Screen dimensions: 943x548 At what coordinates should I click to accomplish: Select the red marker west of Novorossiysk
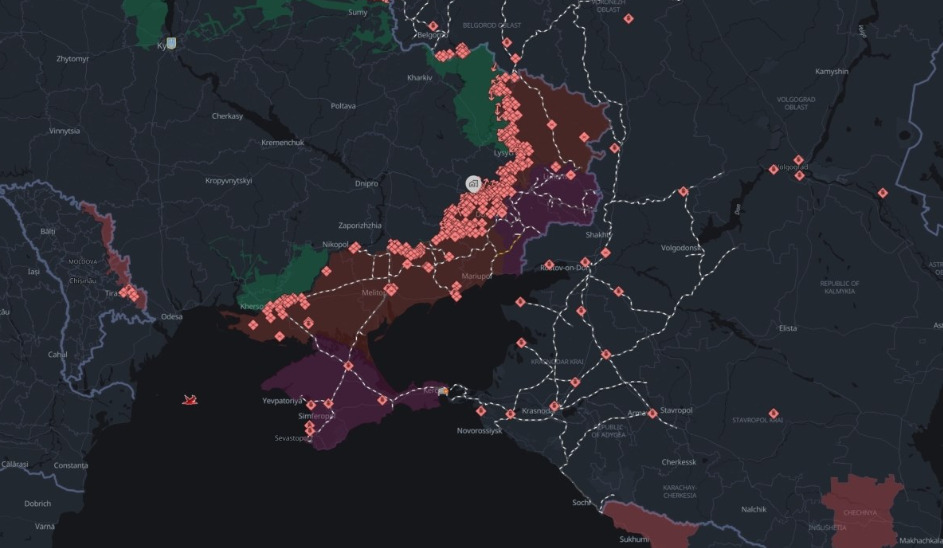(479, 410)
